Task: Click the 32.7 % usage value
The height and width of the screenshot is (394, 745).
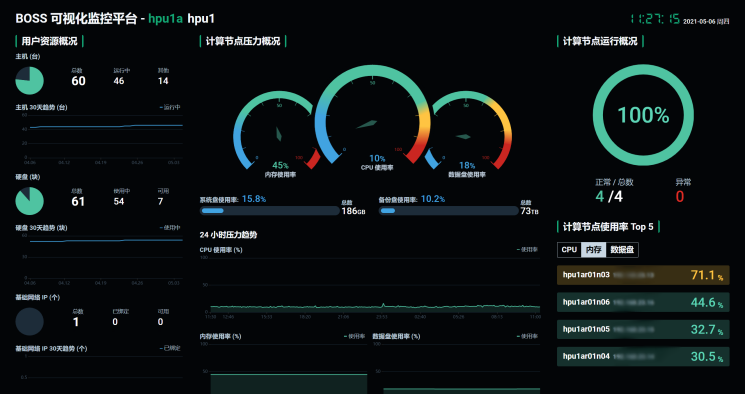Action: (x=707, y=329)
